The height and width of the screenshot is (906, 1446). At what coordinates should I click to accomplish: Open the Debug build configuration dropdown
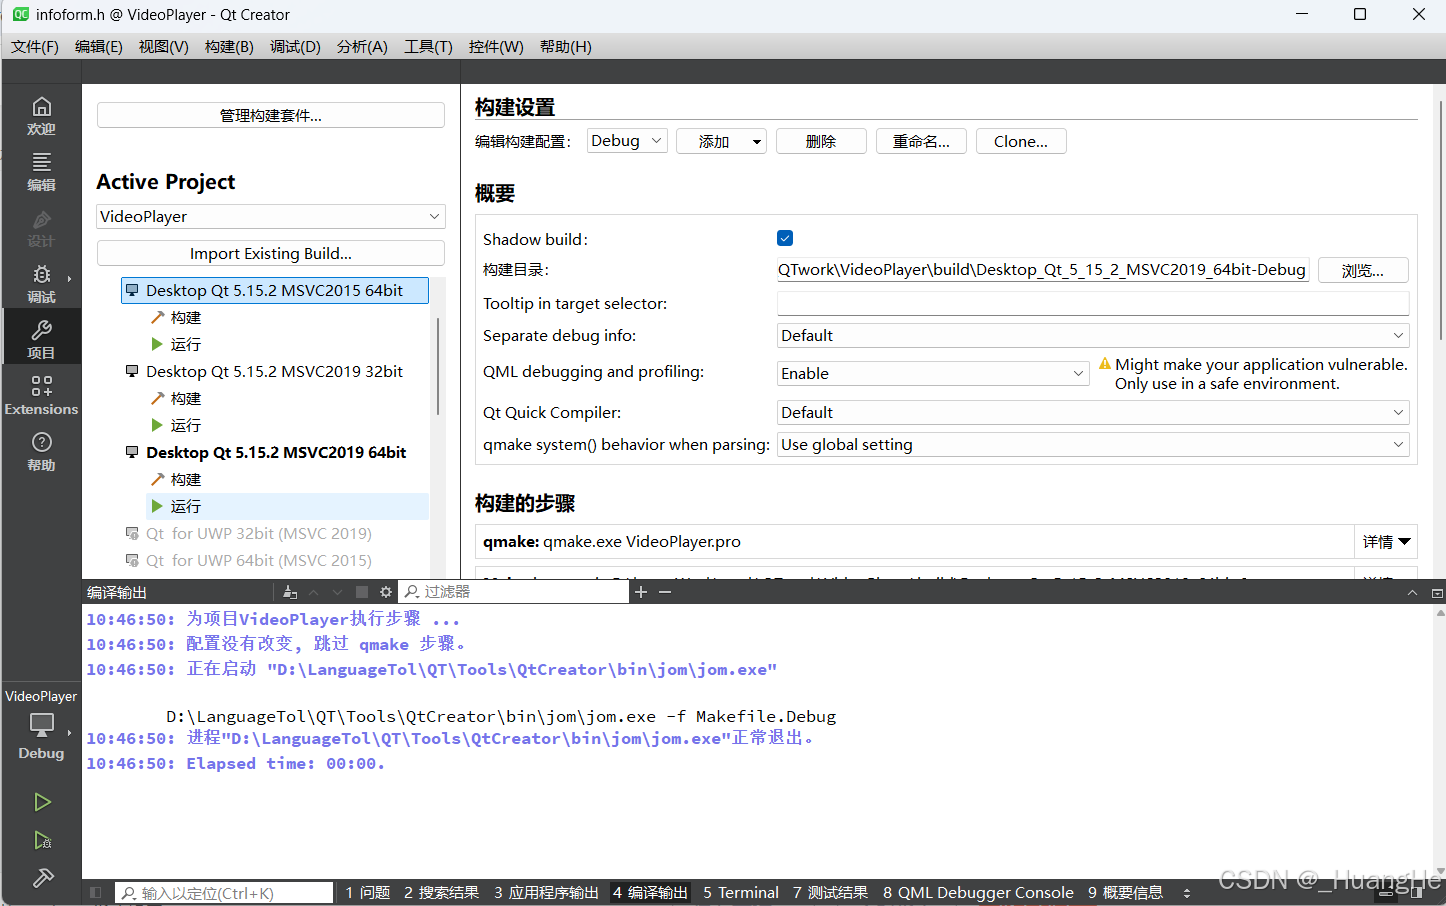pos(626,140)
